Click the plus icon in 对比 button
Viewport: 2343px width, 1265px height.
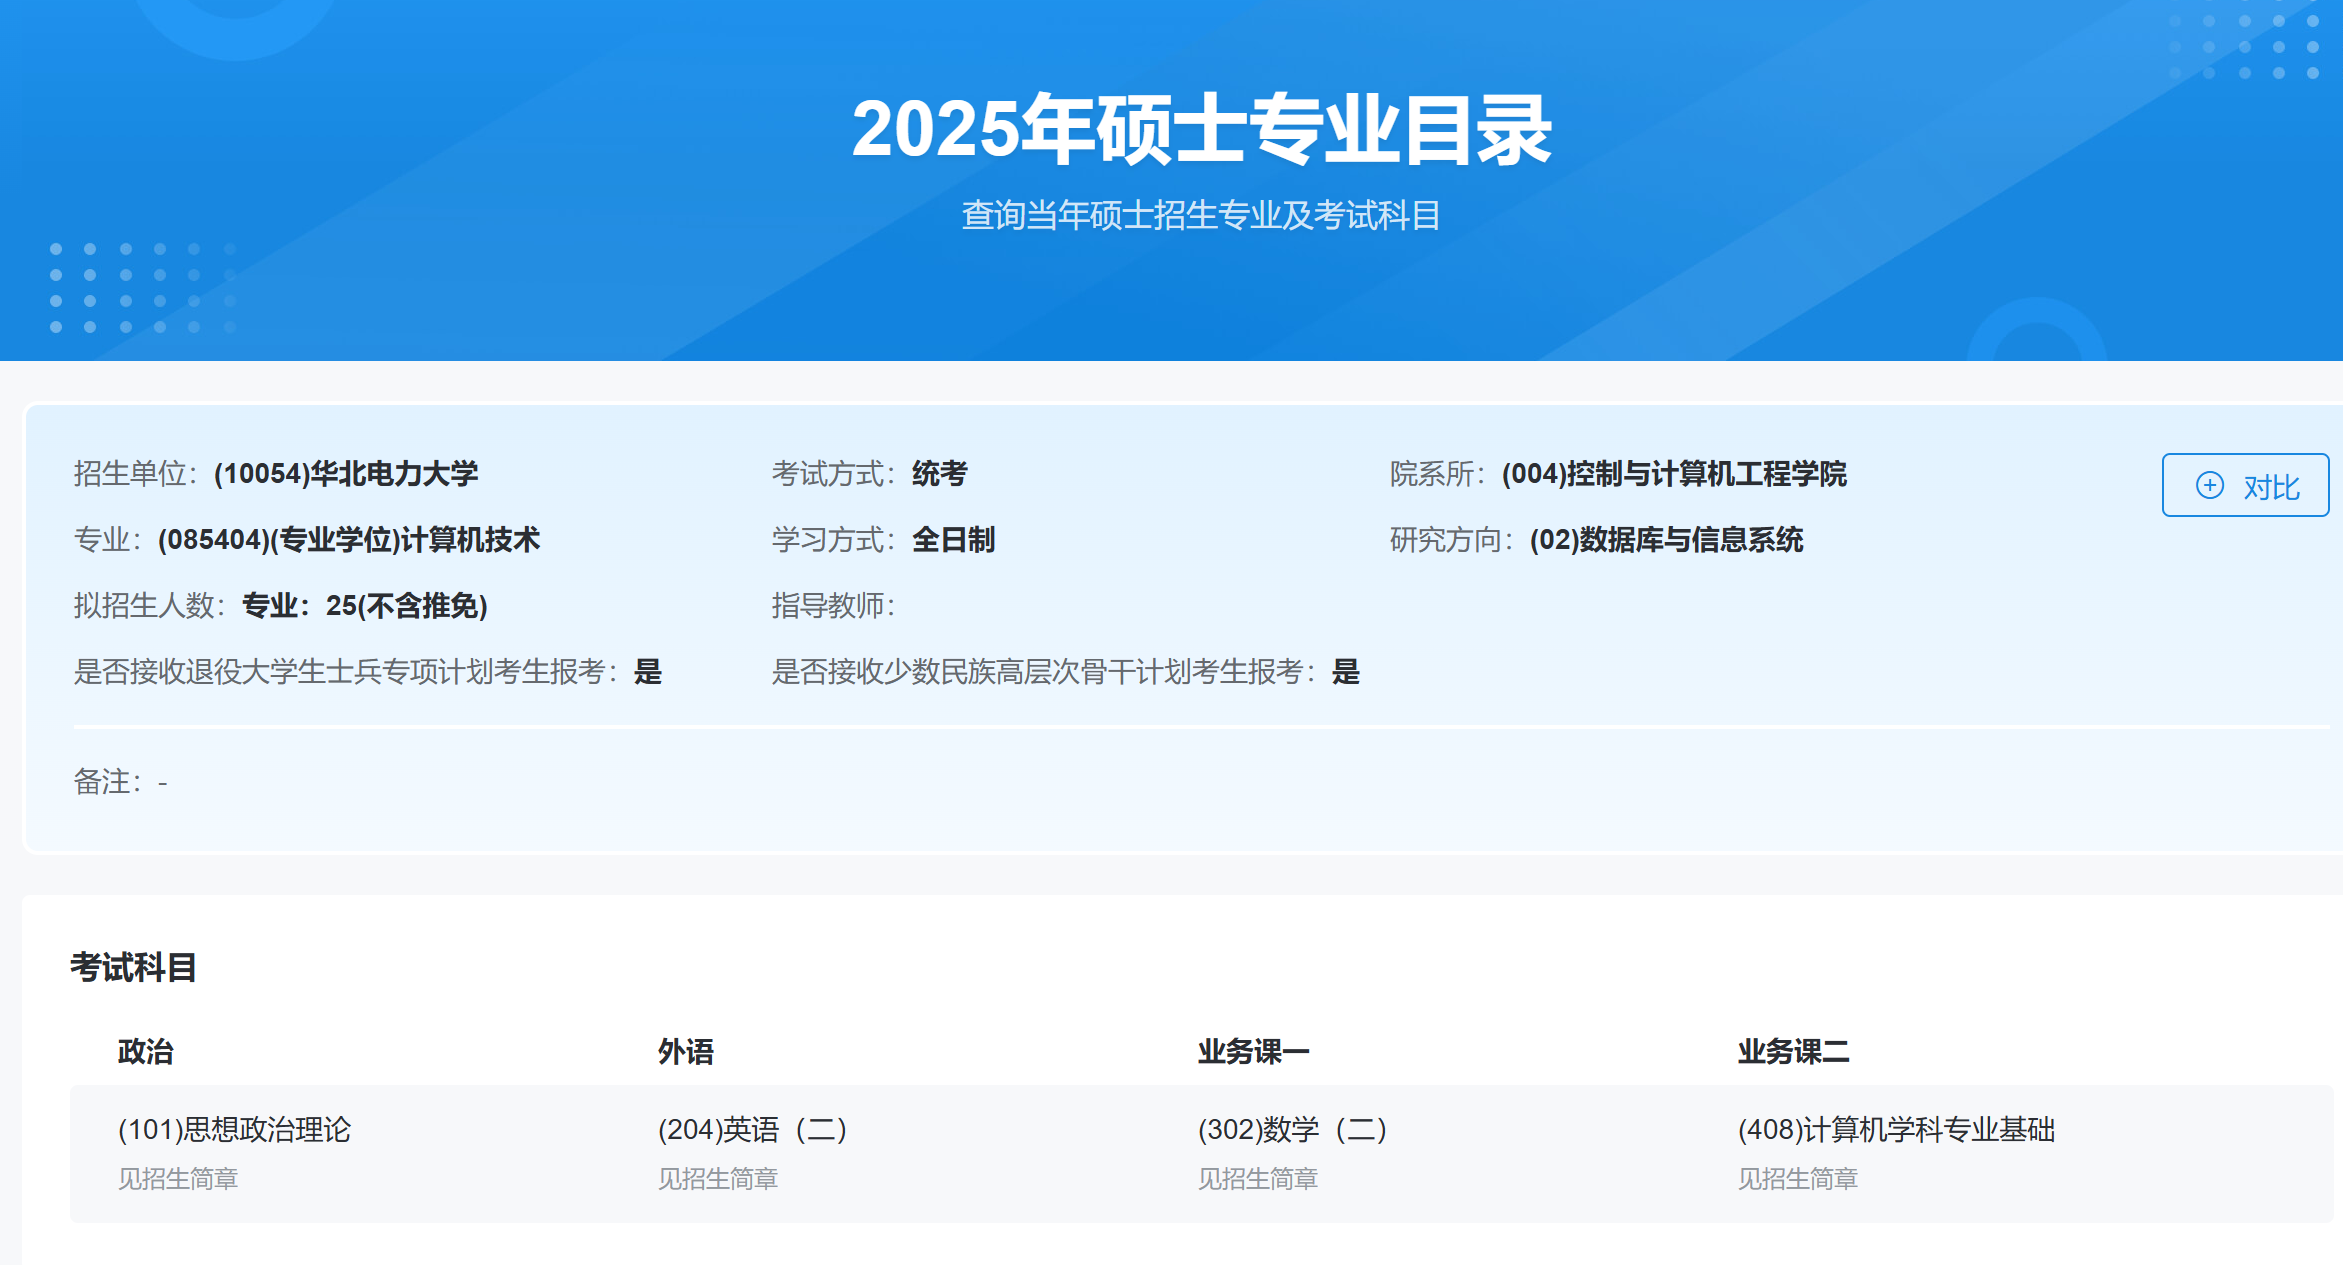coord(2209,486)
